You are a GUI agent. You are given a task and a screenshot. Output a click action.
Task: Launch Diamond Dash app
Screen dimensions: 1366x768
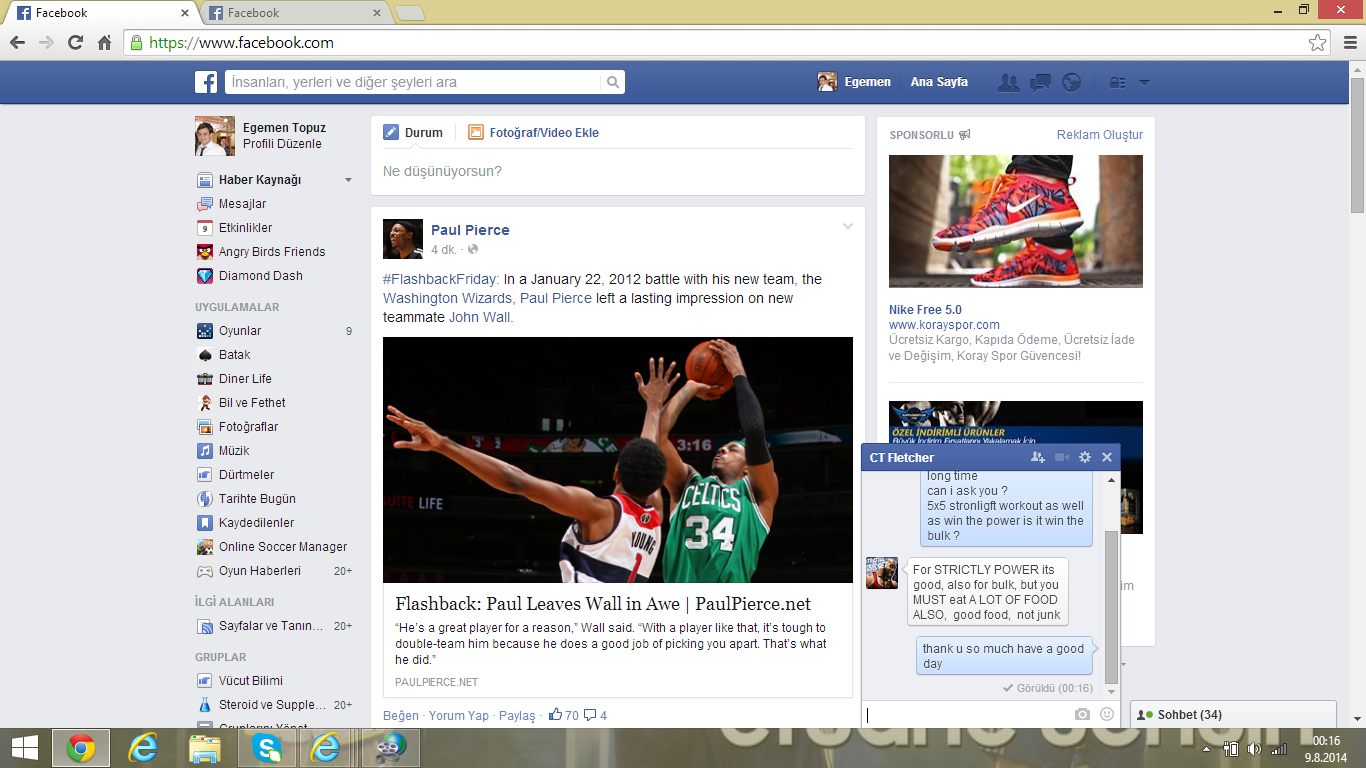260,276
